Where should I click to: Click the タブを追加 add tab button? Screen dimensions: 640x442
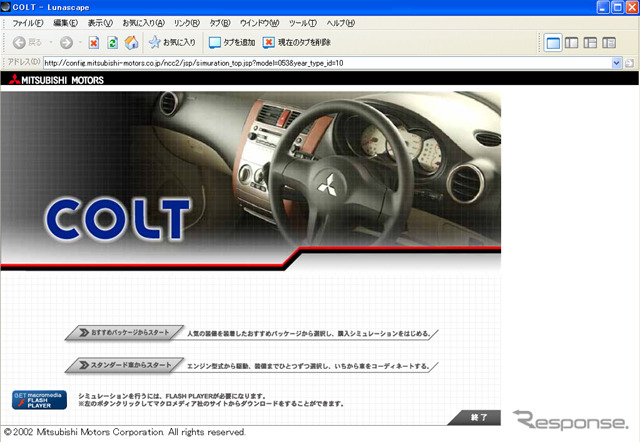[232, 43]
